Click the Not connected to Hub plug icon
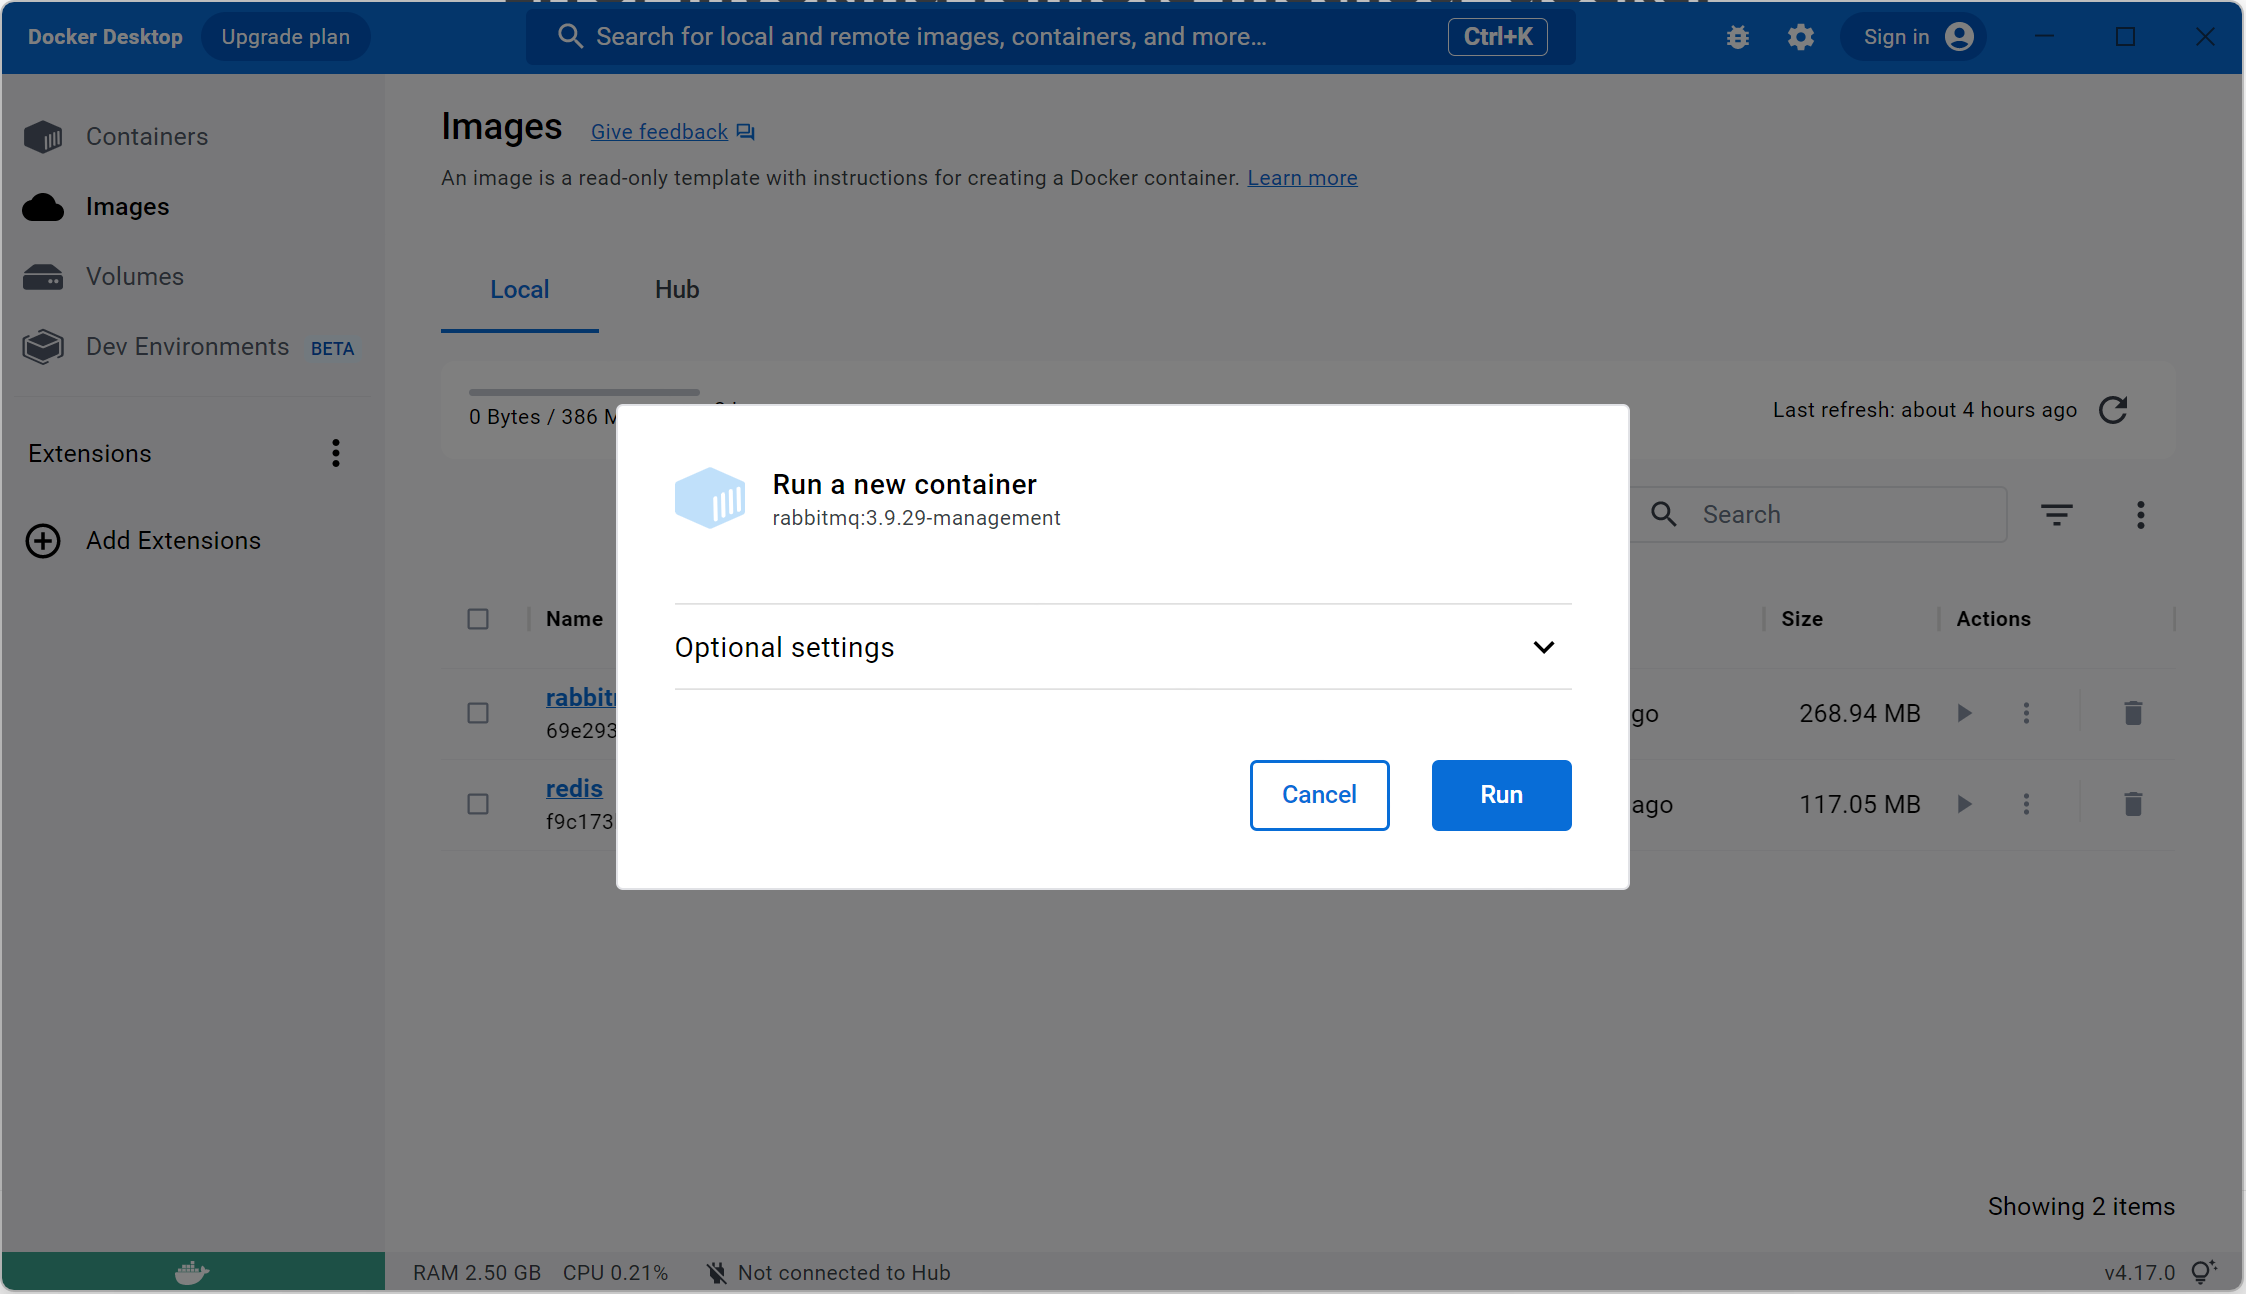 [x=716, y=1273]
